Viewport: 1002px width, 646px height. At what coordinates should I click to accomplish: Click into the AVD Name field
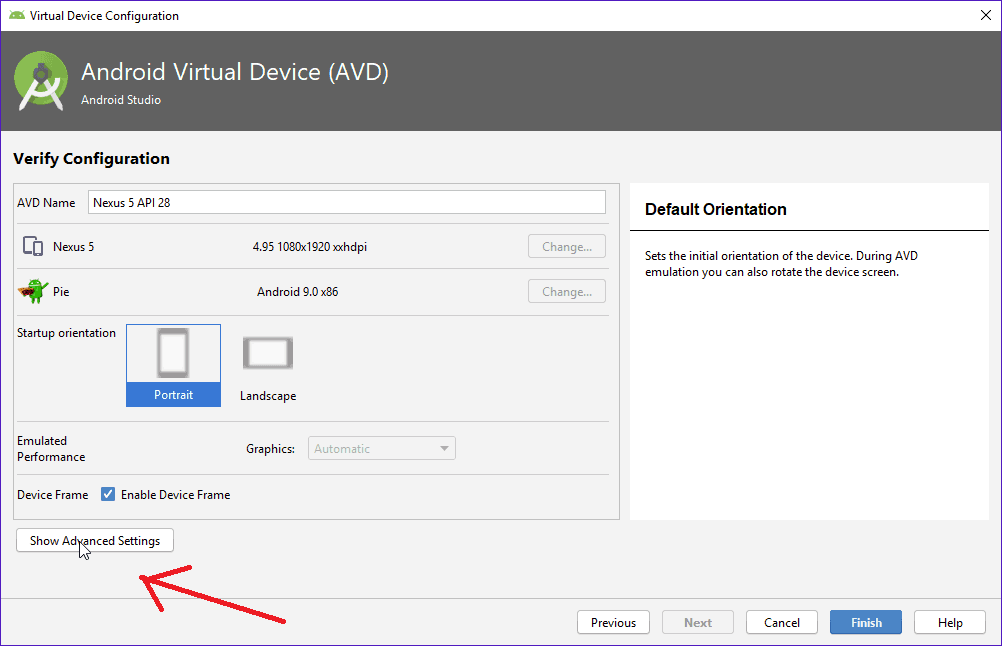coord(346,203)
